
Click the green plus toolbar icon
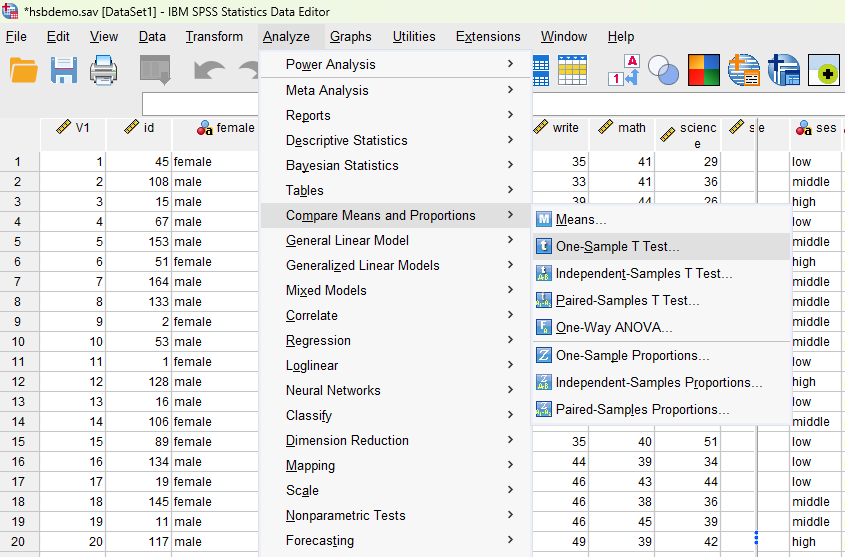click(x=823, y=70)
